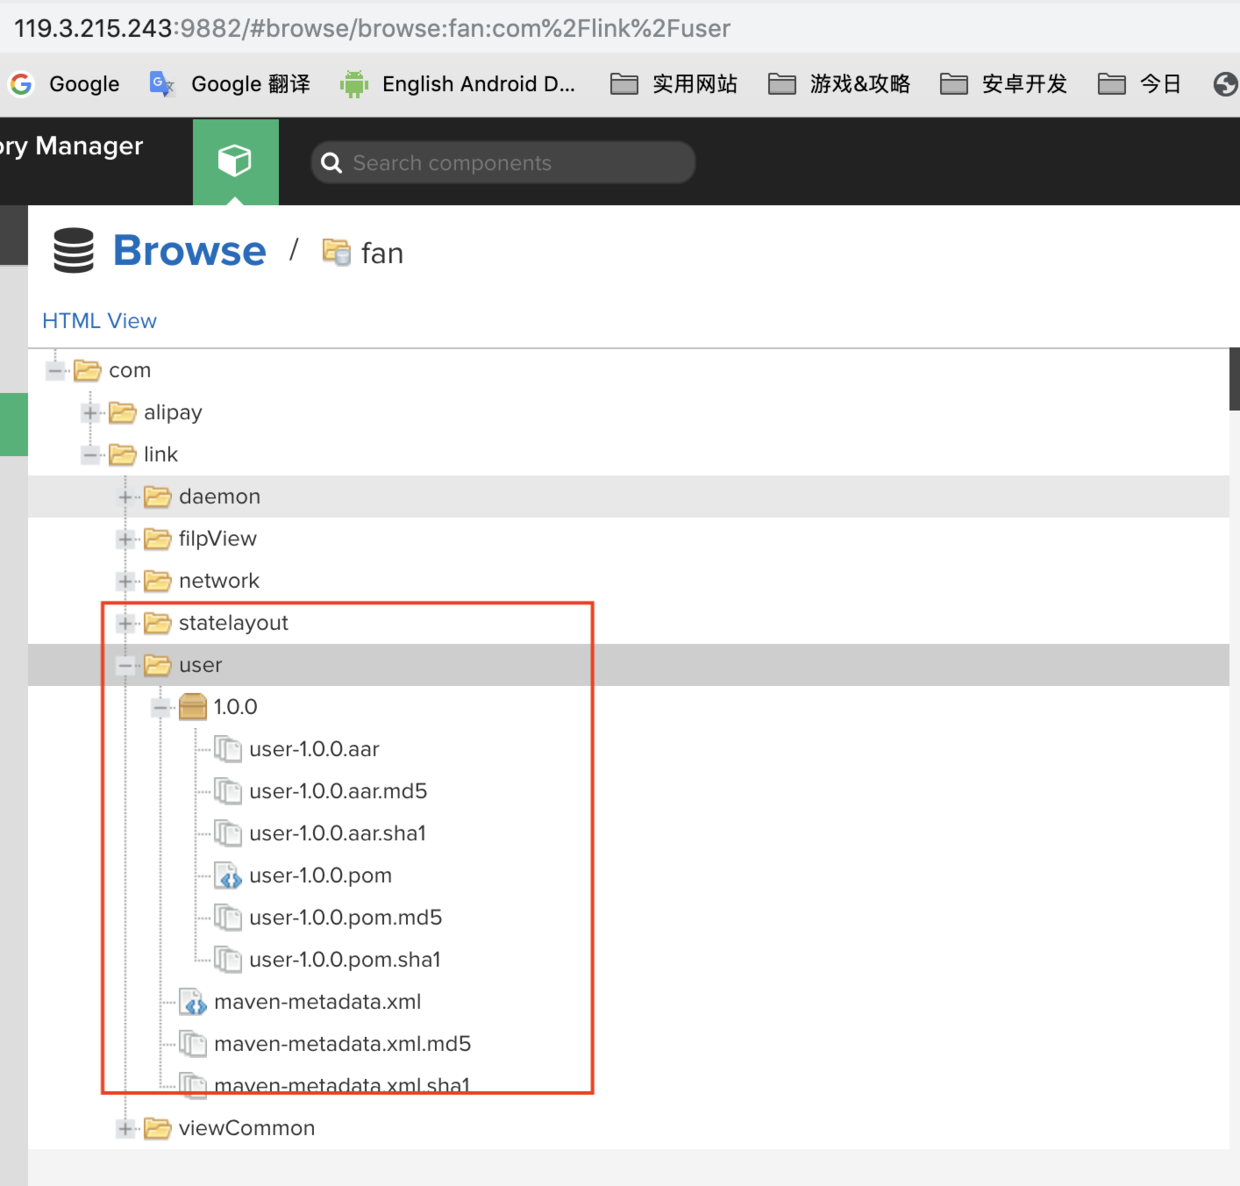
Task: Open the Browse breadcrumb link
Action: pyautogui.click(x=189, y=251)
